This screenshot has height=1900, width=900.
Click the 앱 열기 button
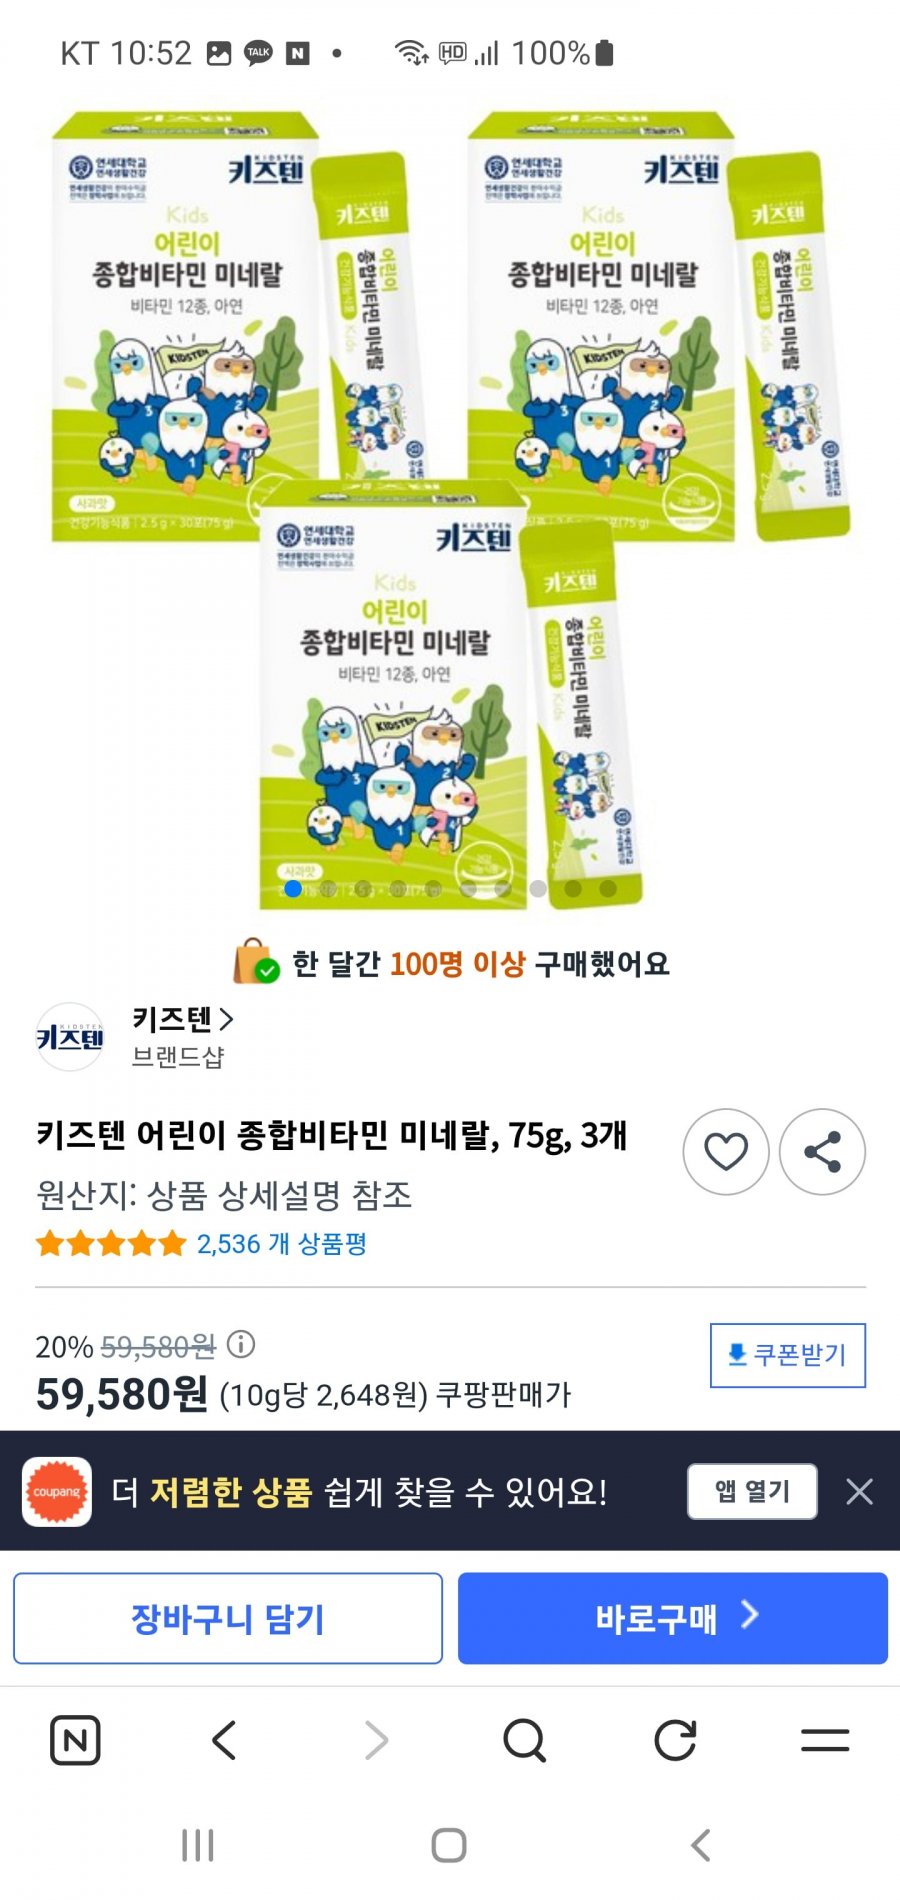pyautogui.click(x=752, y=1491)
